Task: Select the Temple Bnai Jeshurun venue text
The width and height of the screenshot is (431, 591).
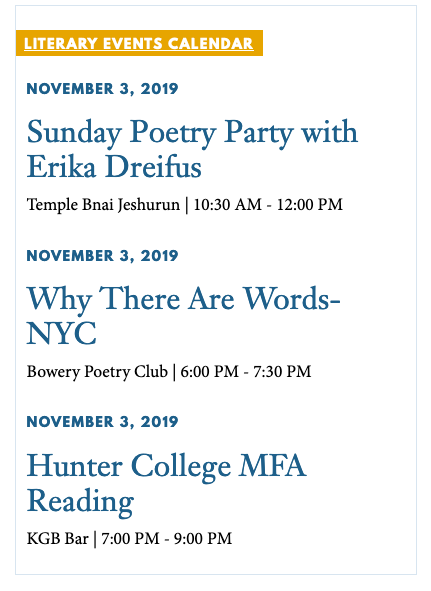Action: click(x=103, y=205)
